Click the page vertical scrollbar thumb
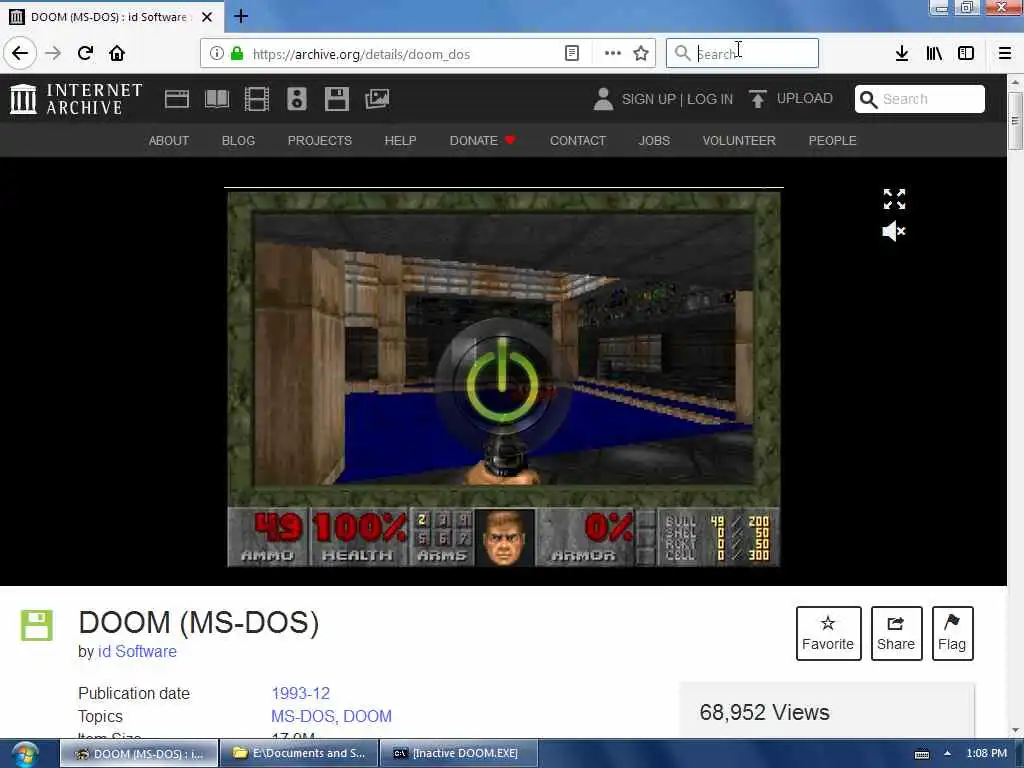The height and width of the screenshot is (768, 1024). pyautogui.click(x=1015, y=121)
